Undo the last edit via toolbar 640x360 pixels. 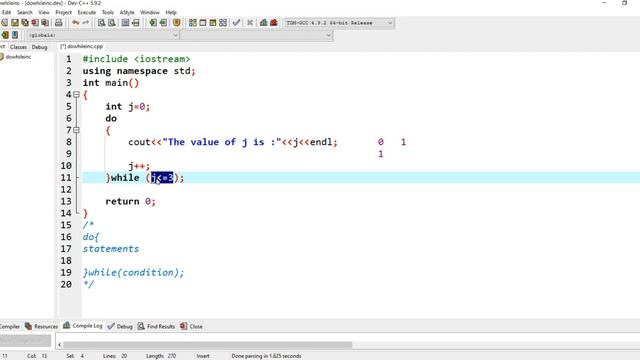tap(76, 23)
